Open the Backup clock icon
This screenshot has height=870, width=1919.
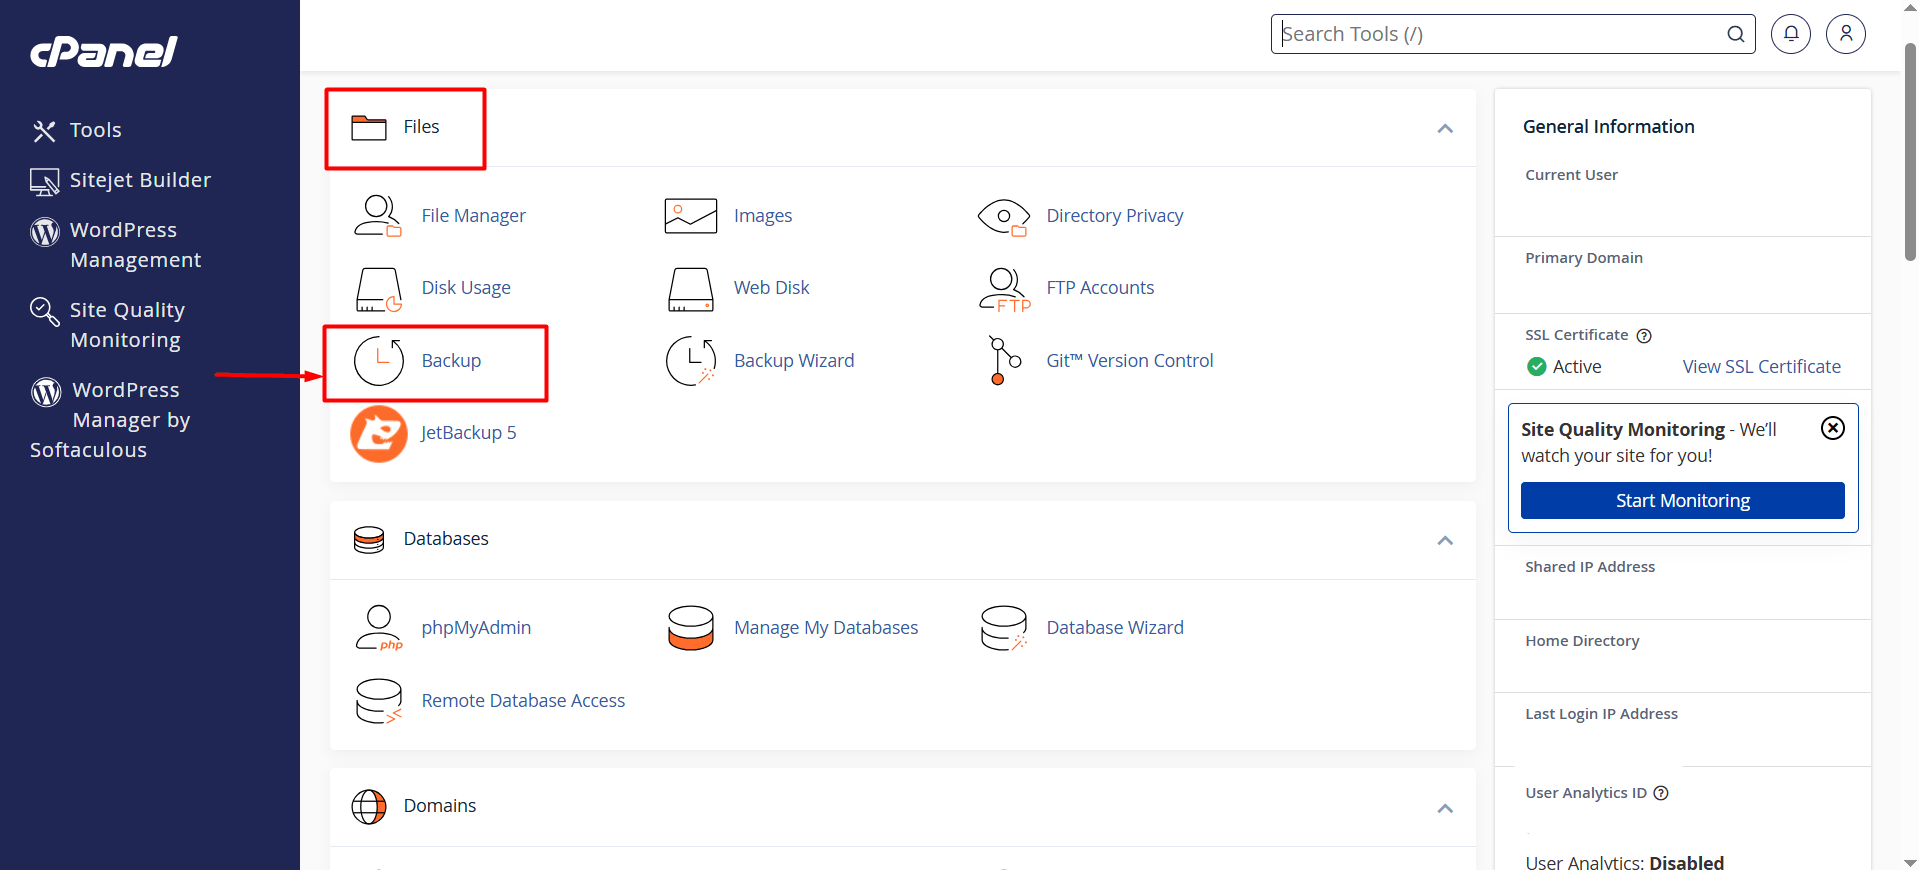[378, 361]
